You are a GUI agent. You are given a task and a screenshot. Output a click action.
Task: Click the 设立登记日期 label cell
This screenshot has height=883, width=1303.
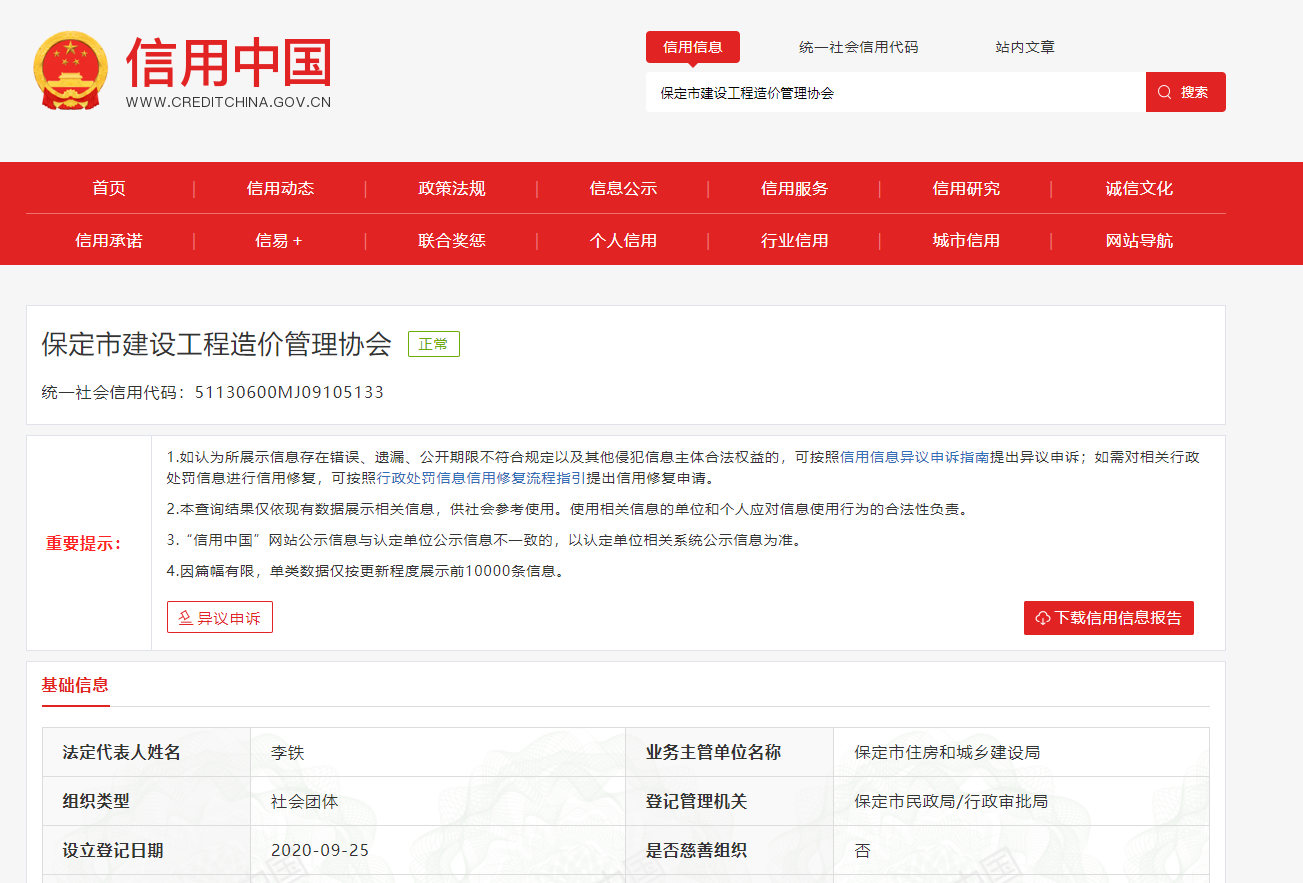click(x=147, y=851)
